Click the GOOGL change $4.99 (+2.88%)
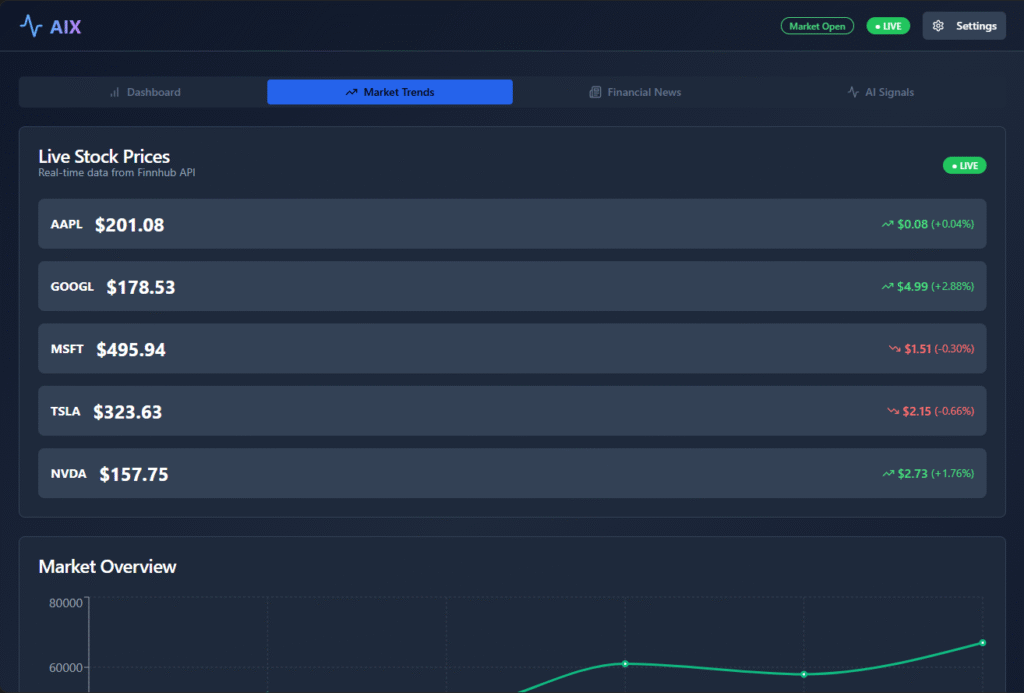Screen dimensions: 1024x693 928,286
